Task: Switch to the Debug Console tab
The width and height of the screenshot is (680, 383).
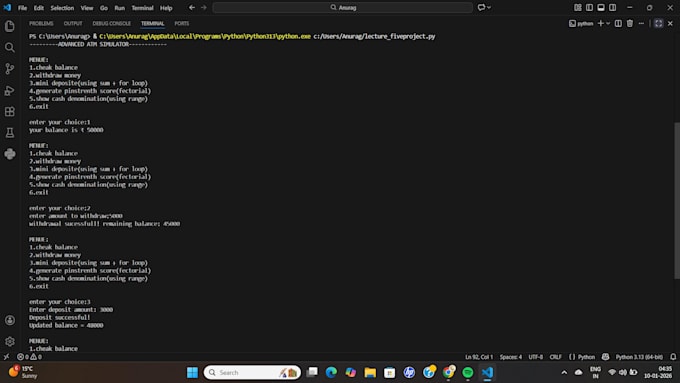Action: pyautogui.click(x=111, y=23)
